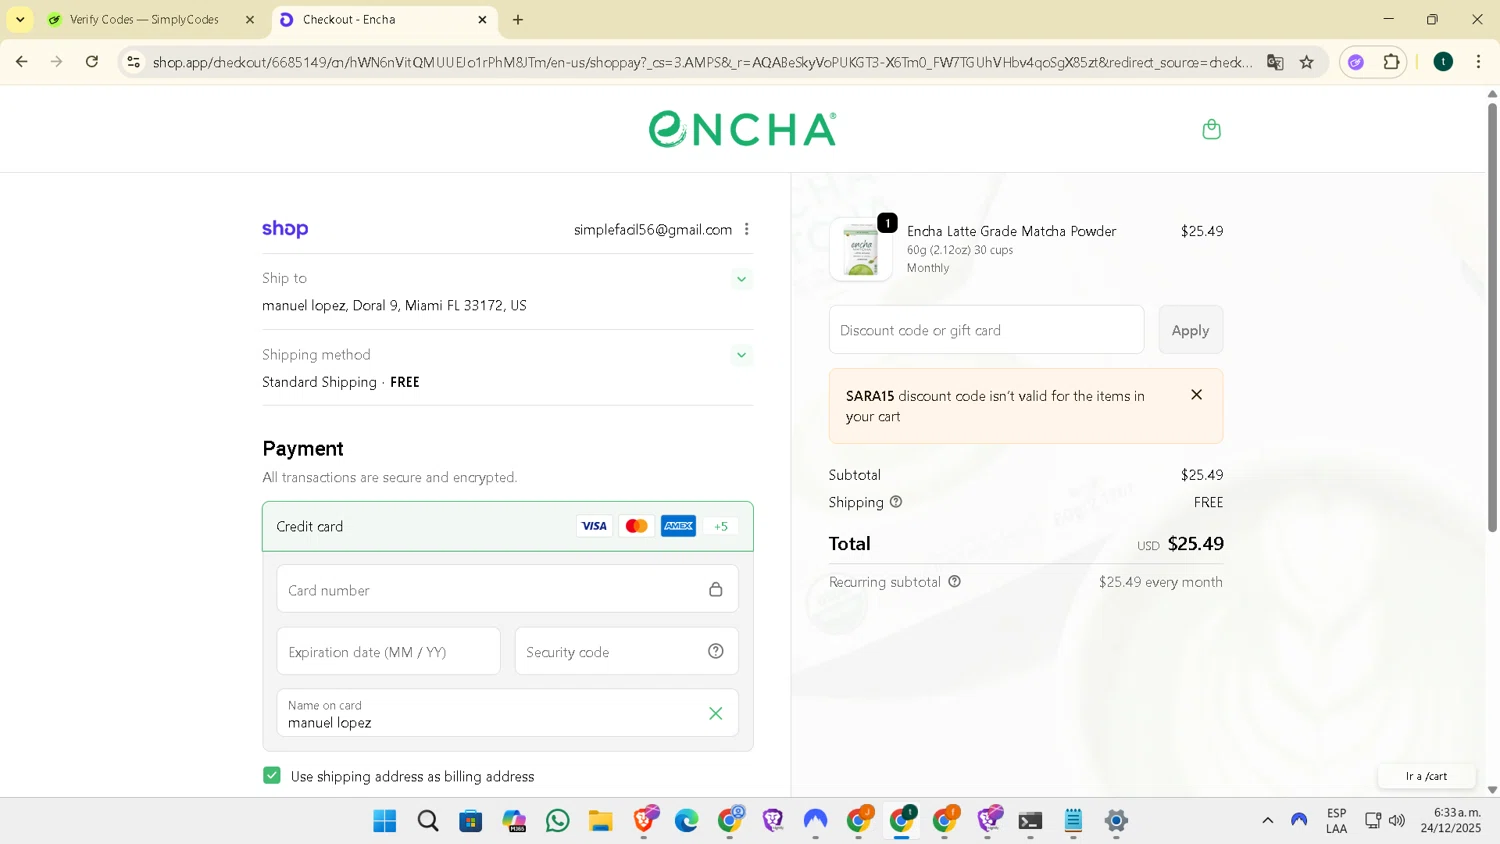Focus the Security code field
Viewport: 1500px width, 844px height.
[627, 651]
